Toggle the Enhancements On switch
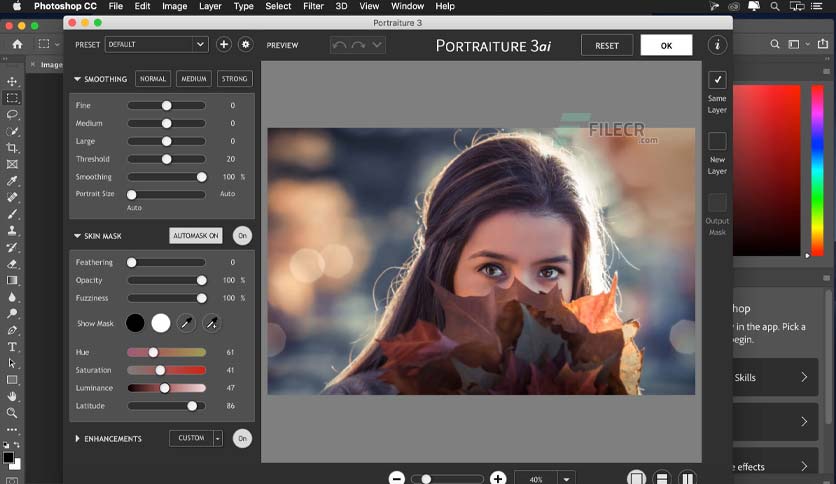 click(242, 439)
